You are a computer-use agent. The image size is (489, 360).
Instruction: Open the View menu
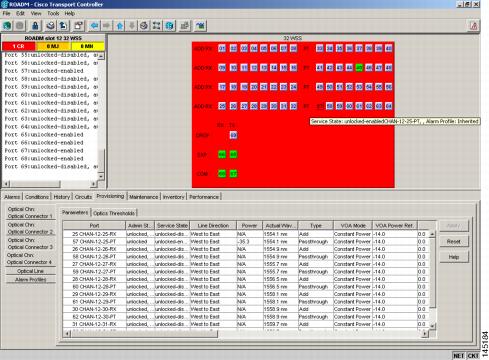36,13
